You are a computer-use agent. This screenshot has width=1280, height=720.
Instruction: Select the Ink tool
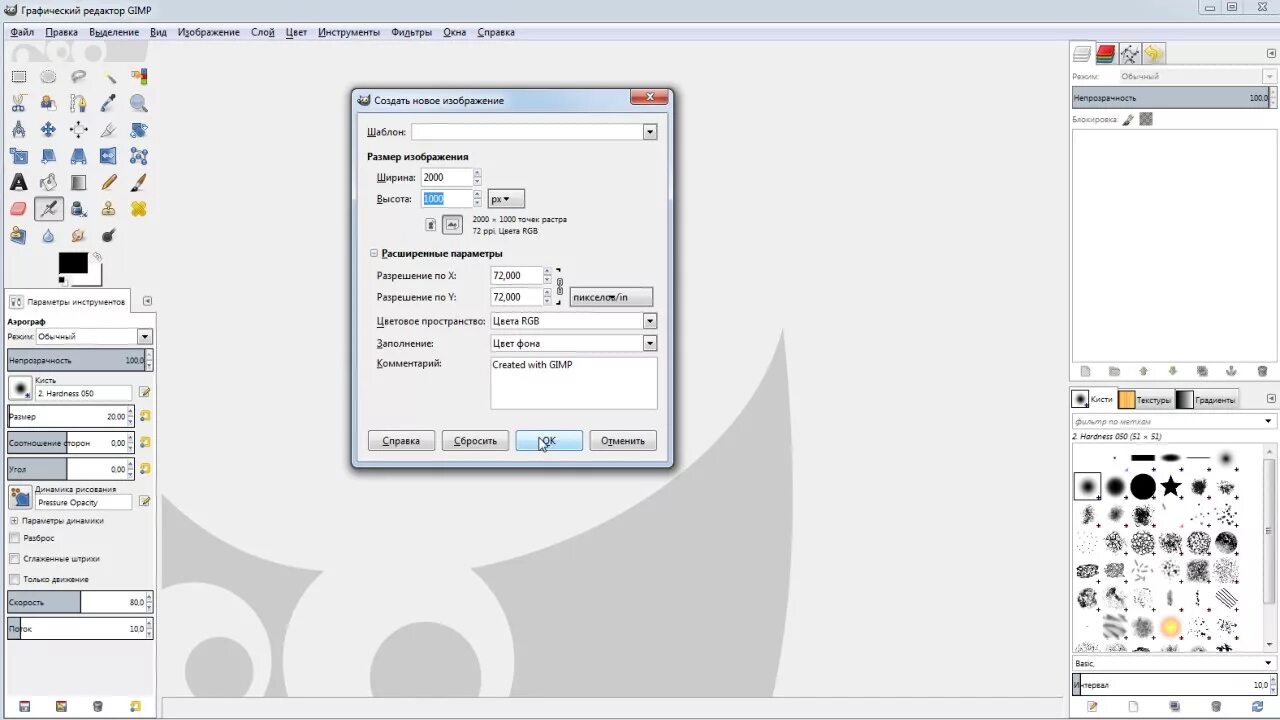click(x=78, y=209)
